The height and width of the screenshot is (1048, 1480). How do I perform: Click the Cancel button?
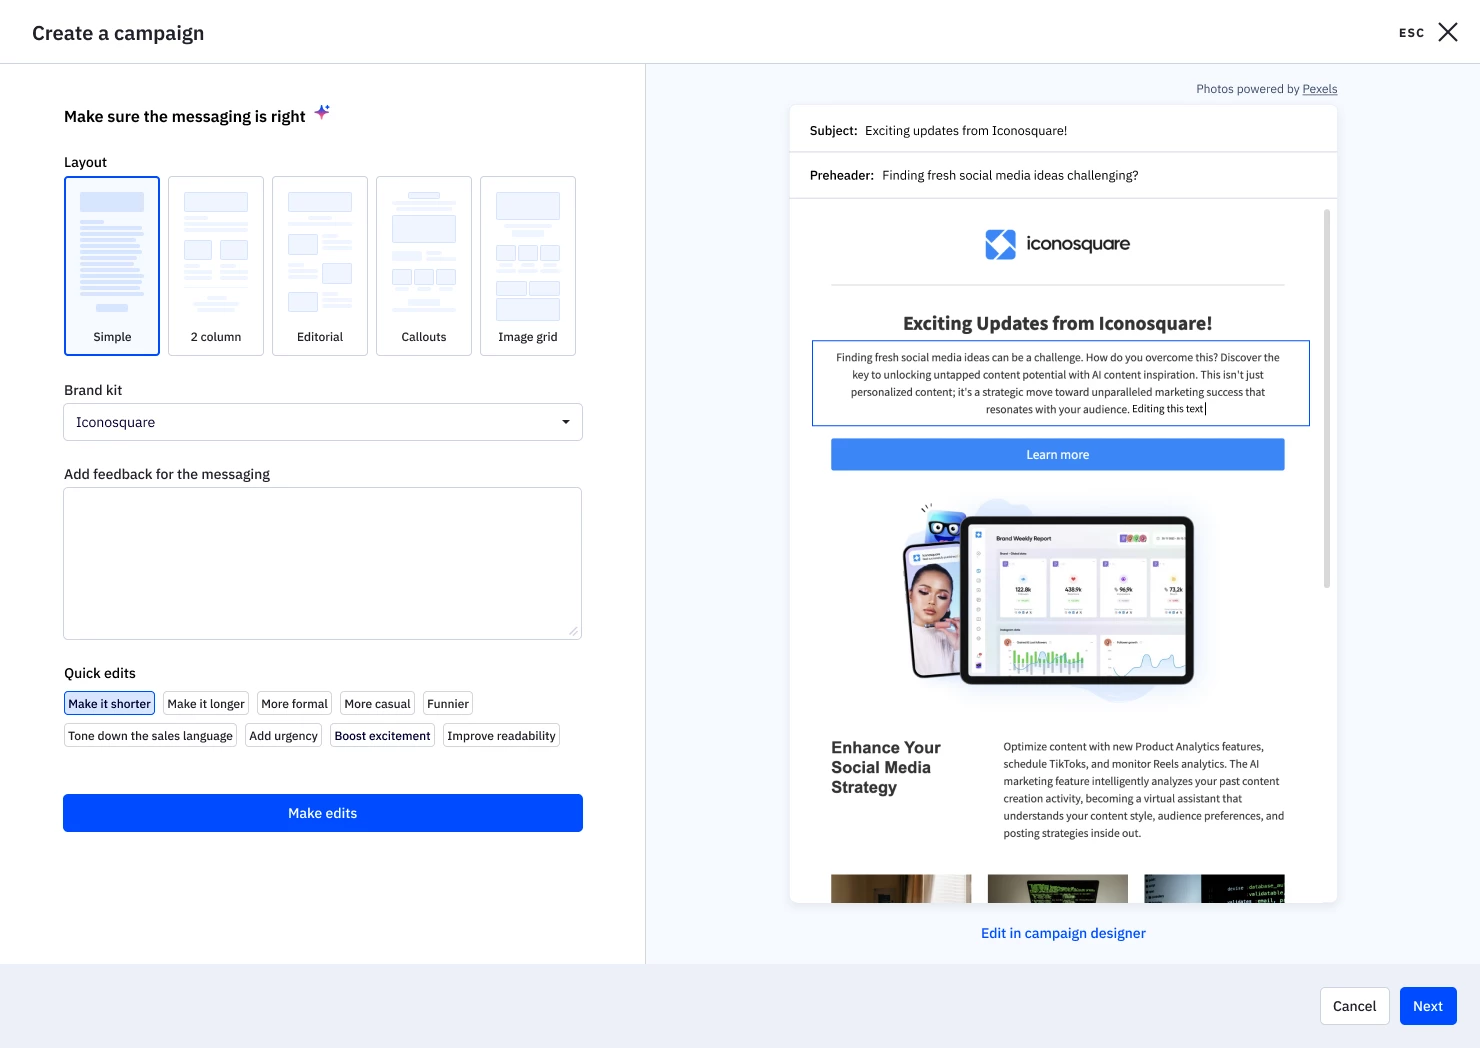[x=1354, y=1006]
